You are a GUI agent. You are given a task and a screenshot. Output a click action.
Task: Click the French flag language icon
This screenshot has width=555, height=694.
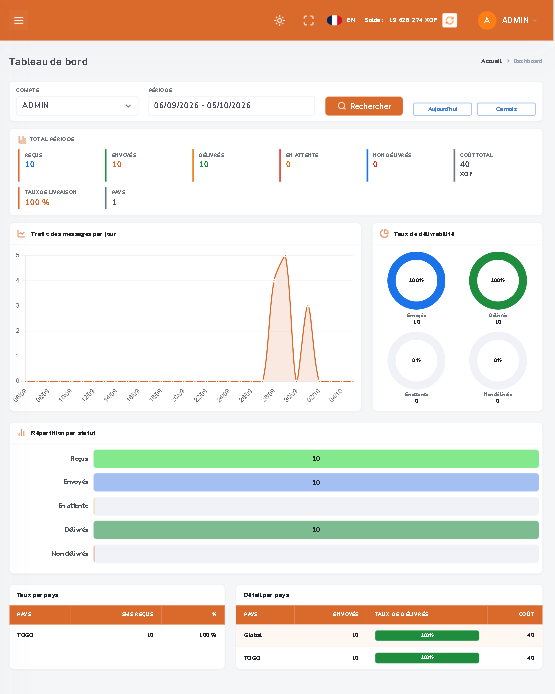pos(334,20)
